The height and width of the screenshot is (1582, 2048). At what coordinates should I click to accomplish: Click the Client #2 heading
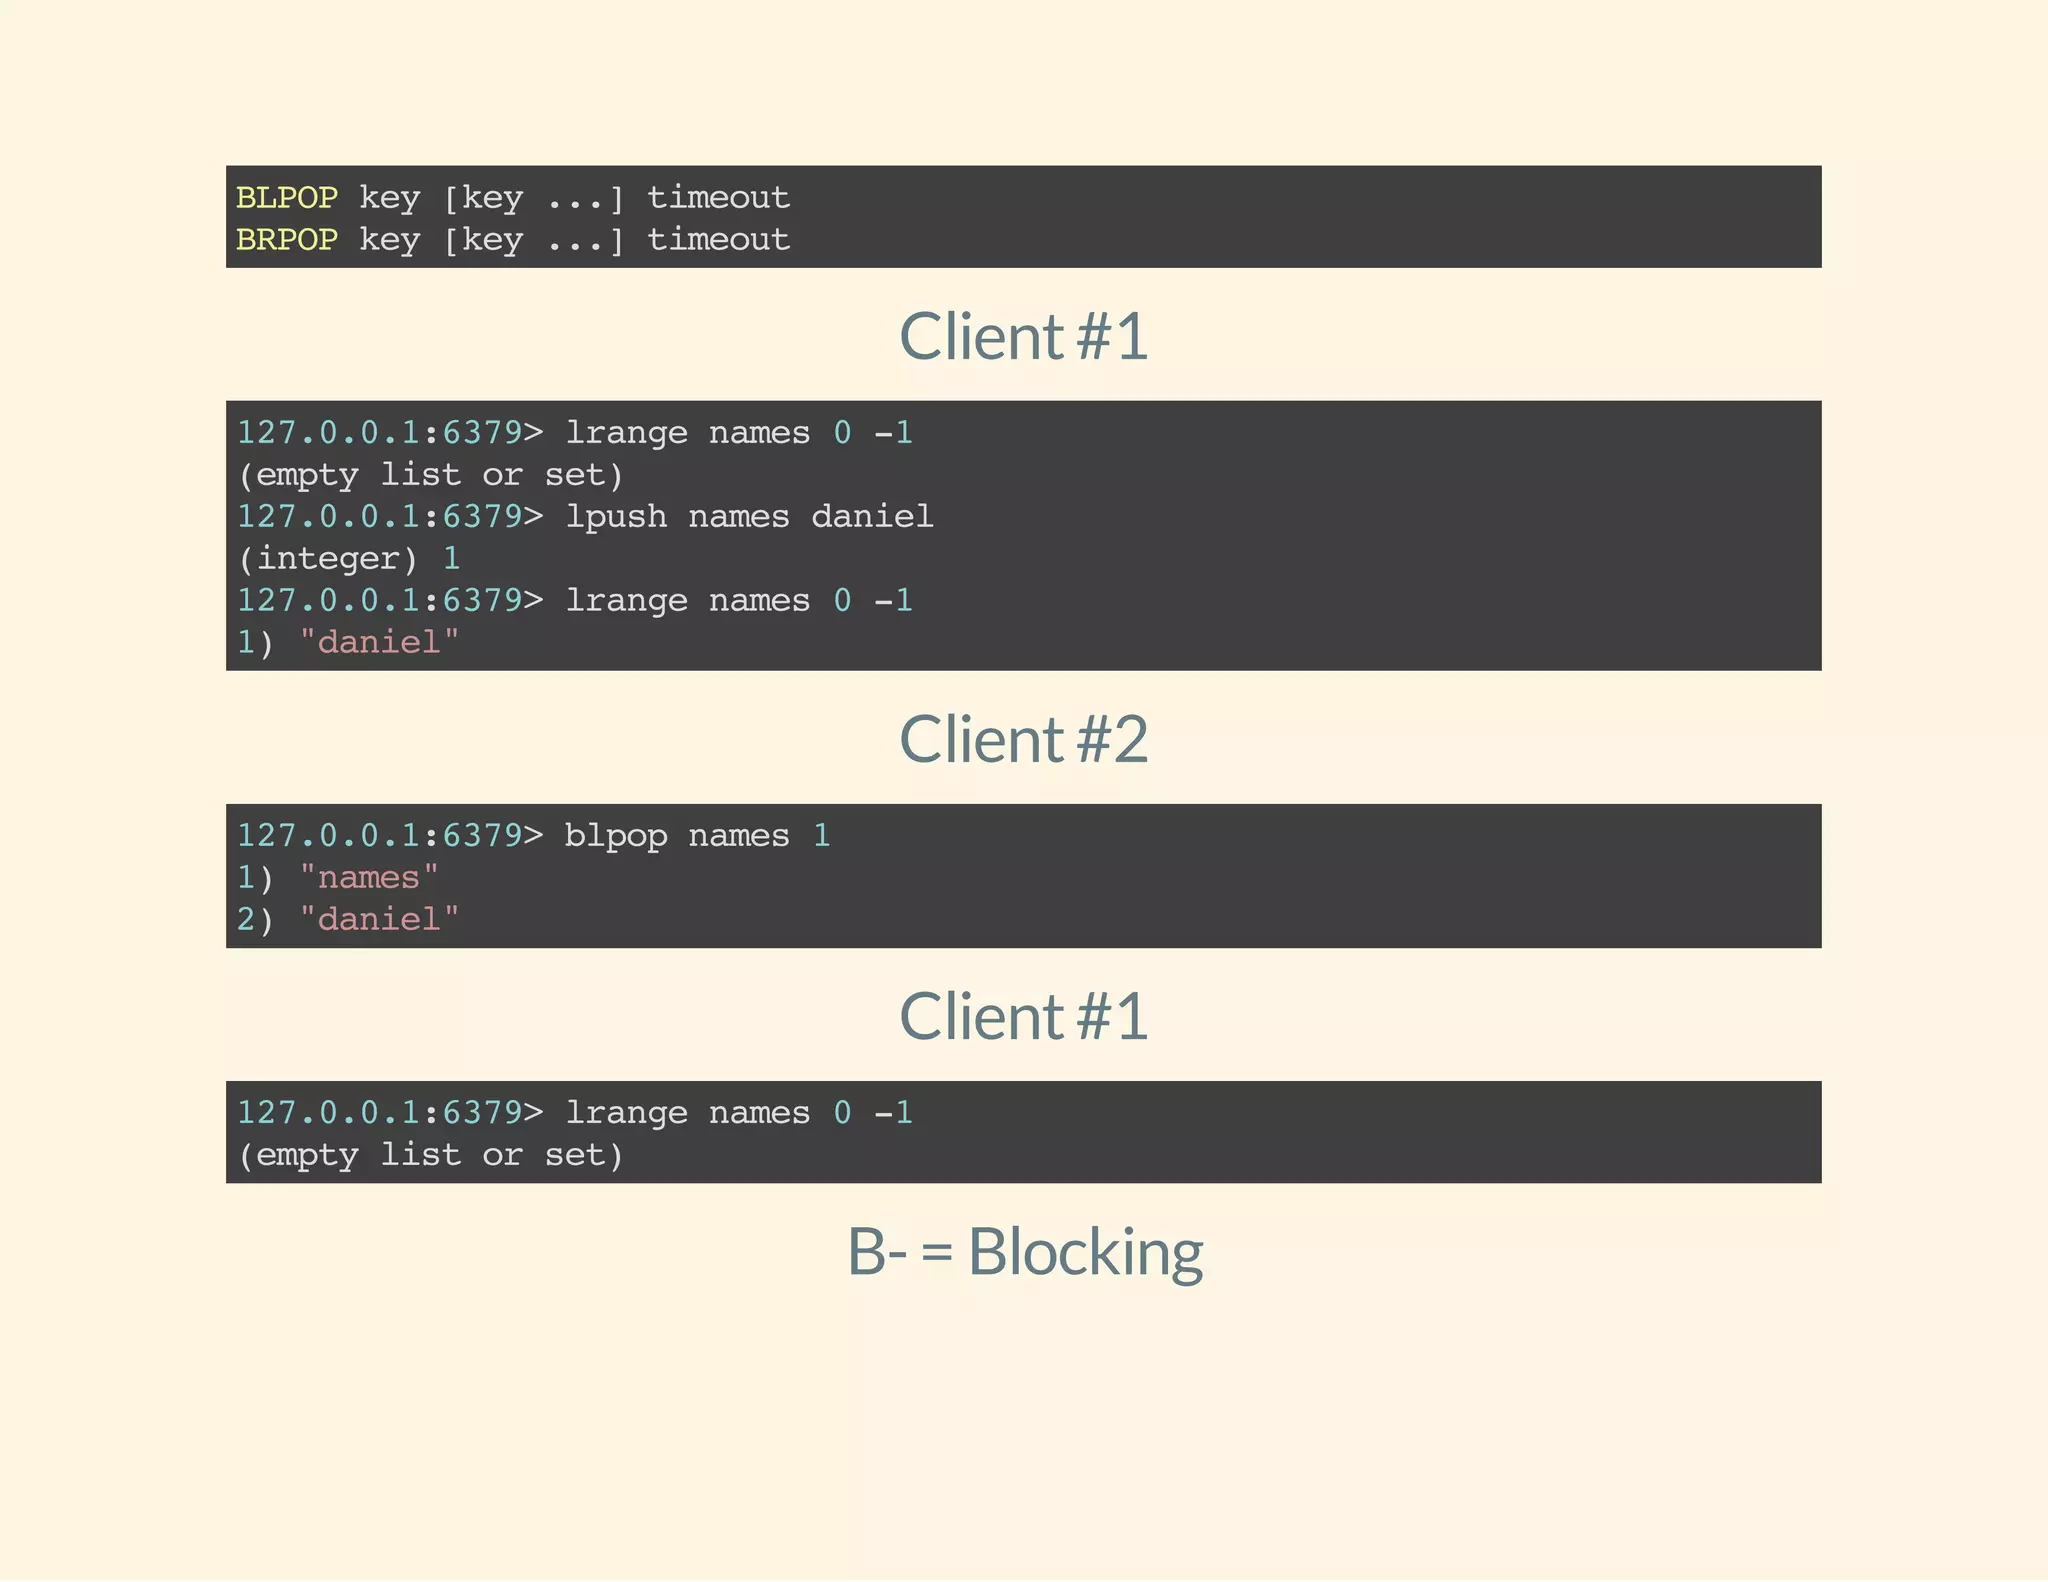tap(1023, 739)
